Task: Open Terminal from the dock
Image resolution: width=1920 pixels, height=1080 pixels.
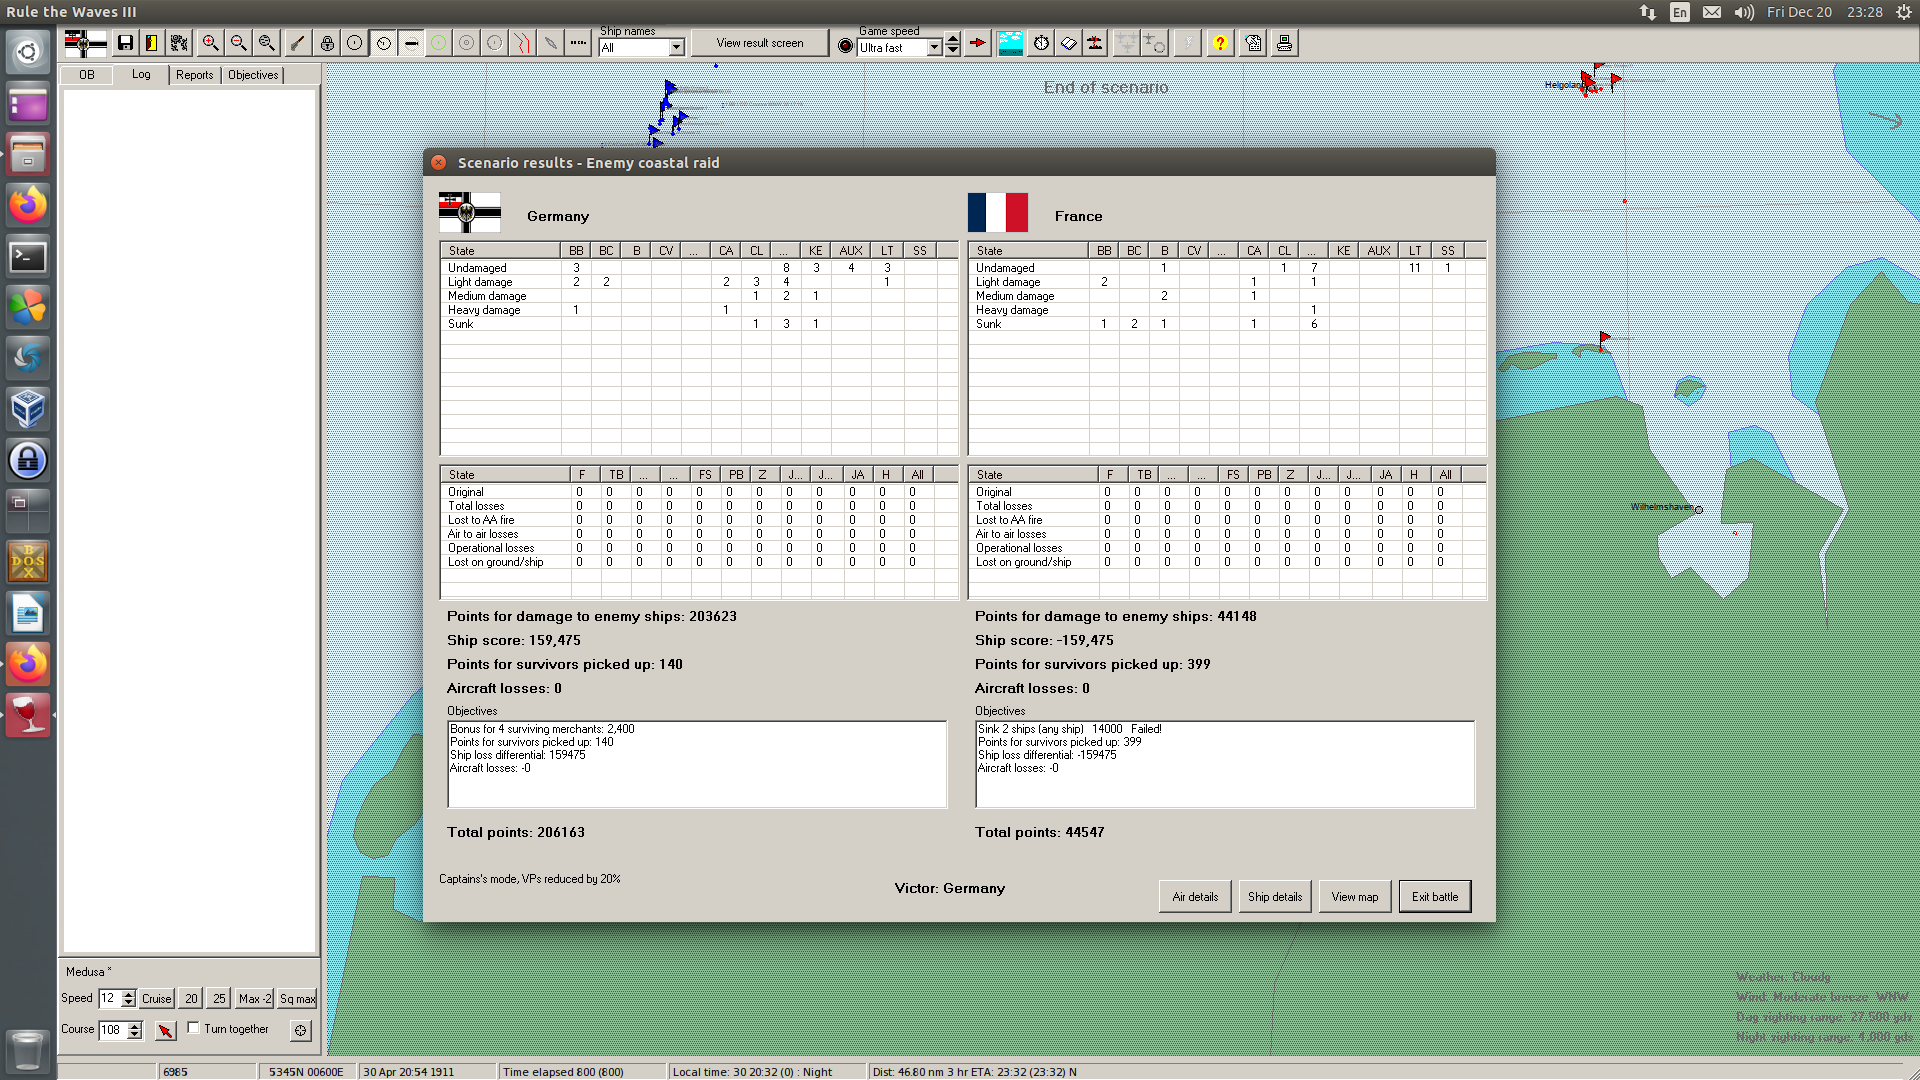Action: click(28, 256)
